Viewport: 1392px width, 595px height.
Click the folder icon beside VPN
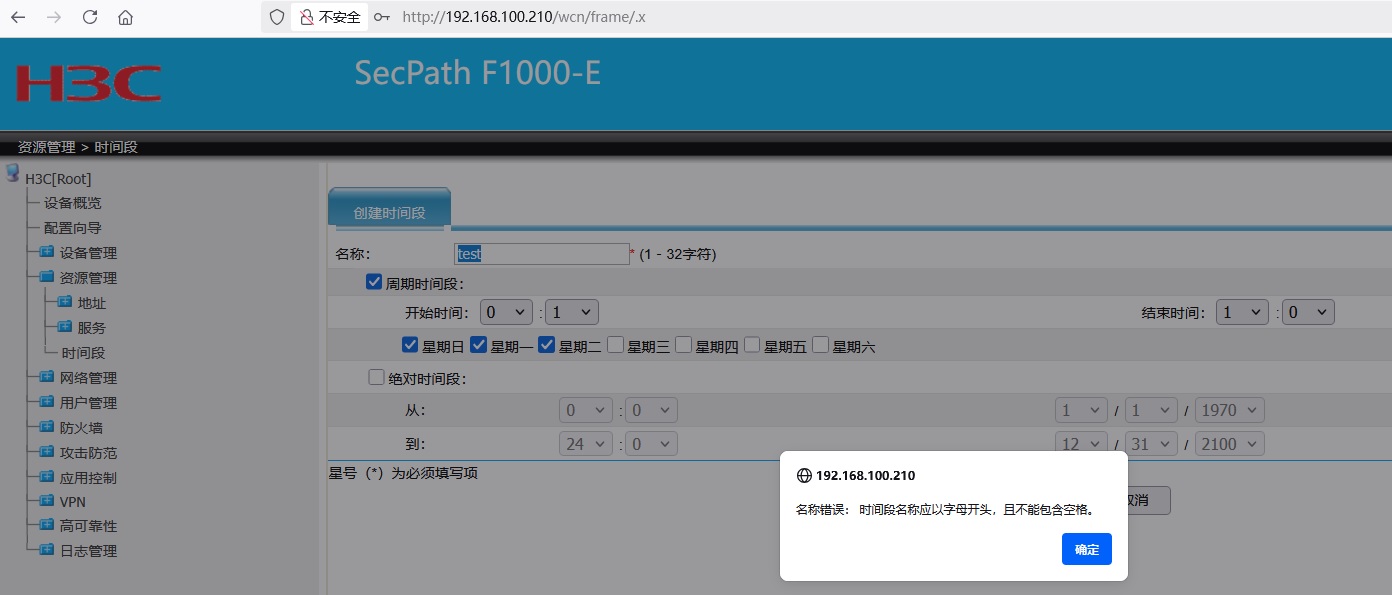[x=47, y=501]
